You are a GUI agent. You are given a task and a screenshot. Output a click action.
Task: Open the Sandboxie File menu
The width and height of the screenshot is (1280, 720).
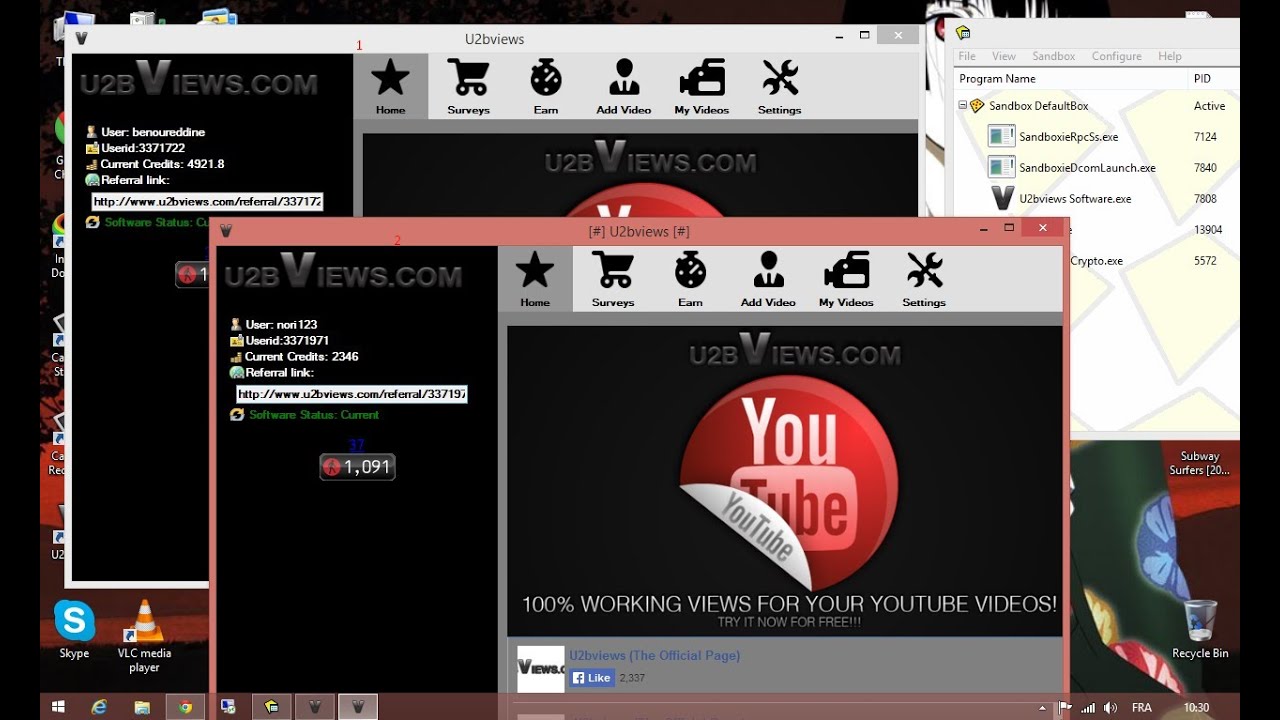coord(967,56)
